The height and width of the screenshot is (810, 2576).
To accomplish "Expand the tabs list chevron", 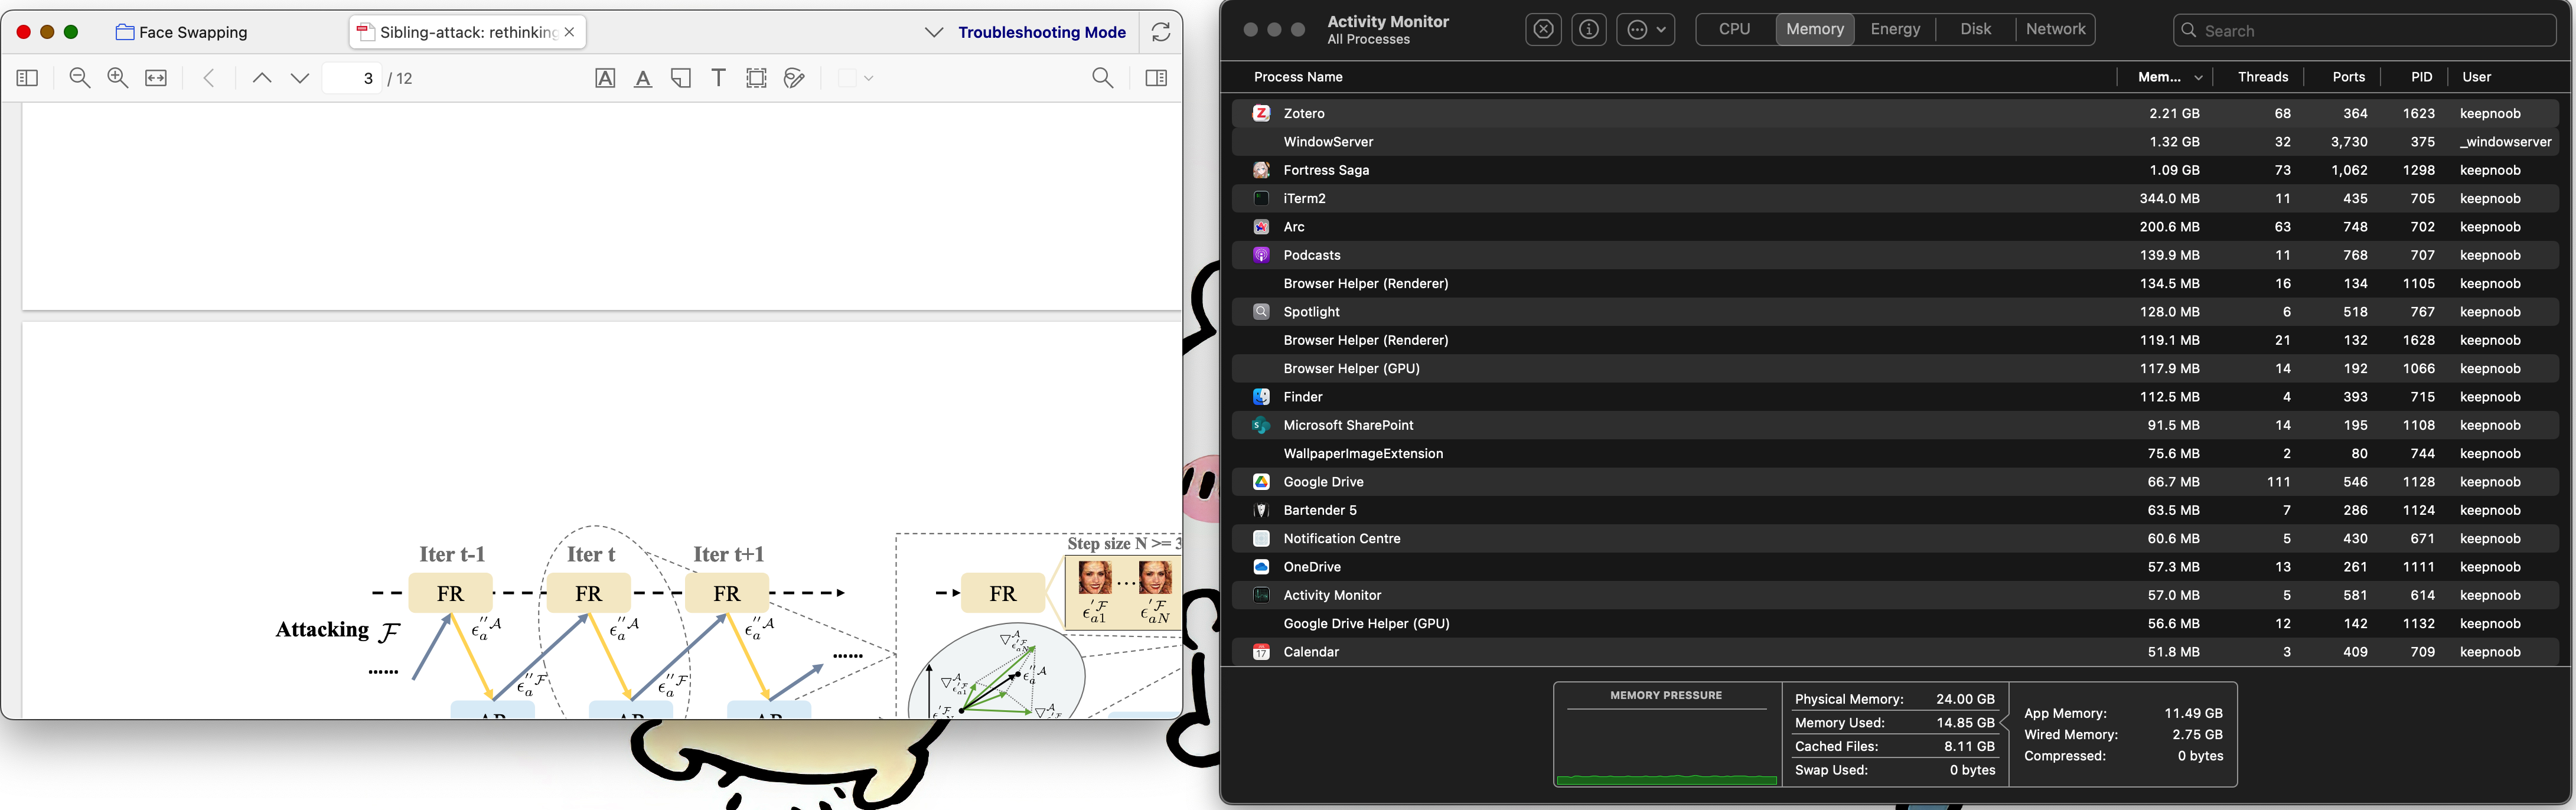I will (x=933, y=32).
